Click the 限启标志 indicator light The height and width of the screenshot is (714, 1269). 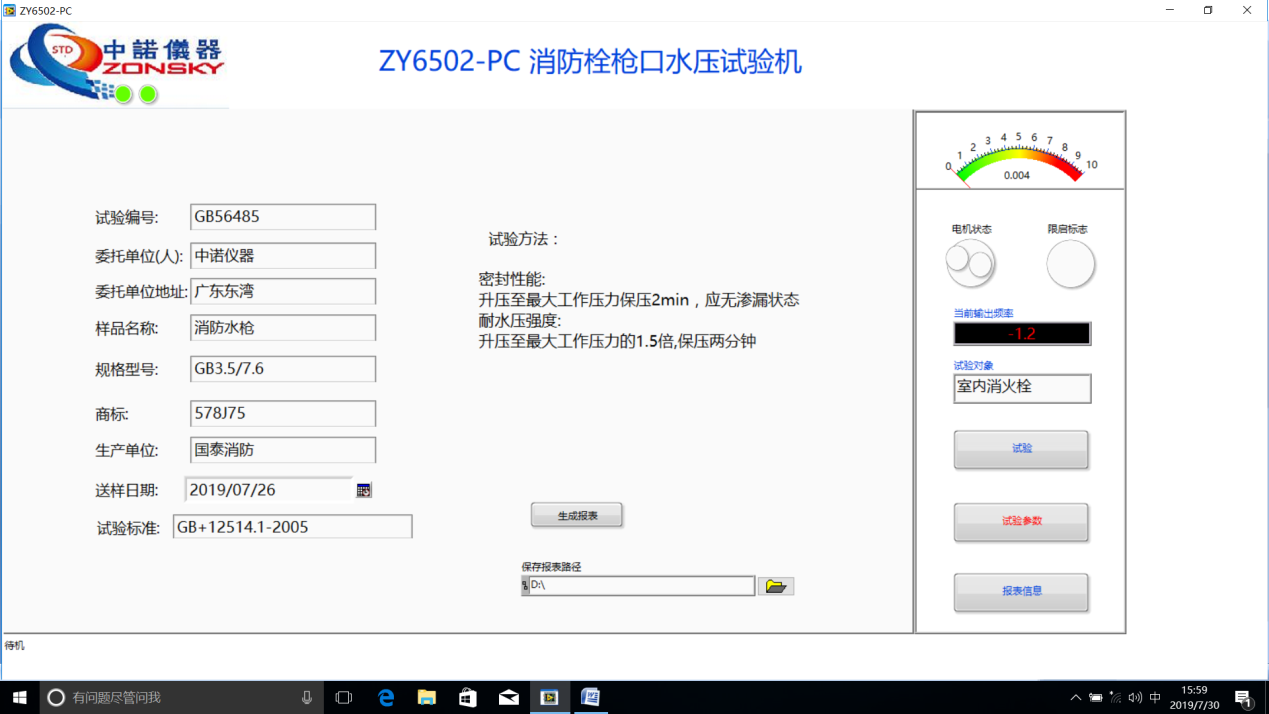pyautogui.click(x=1070, y=262)
